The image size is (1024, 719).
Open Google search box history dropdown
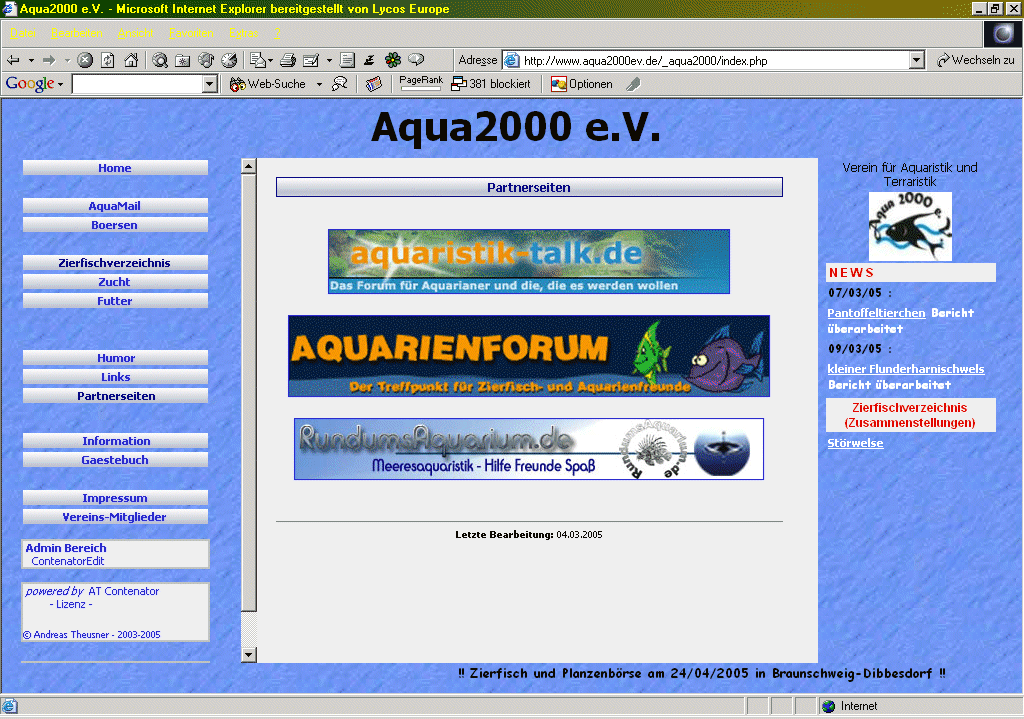pos(210,84)
